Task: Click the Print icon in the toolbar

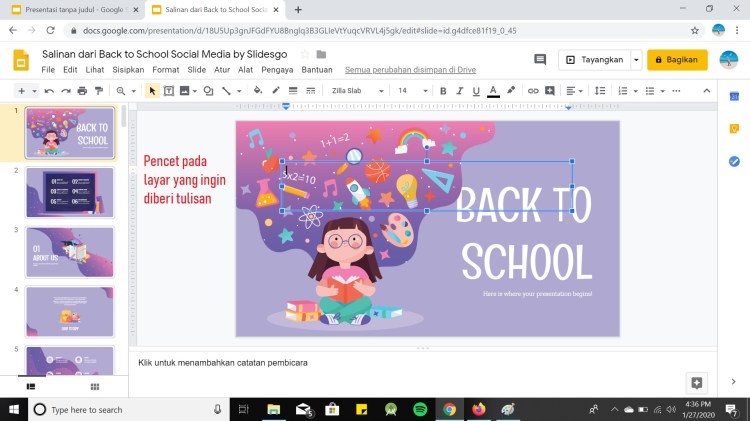Action: pos(82,91)
